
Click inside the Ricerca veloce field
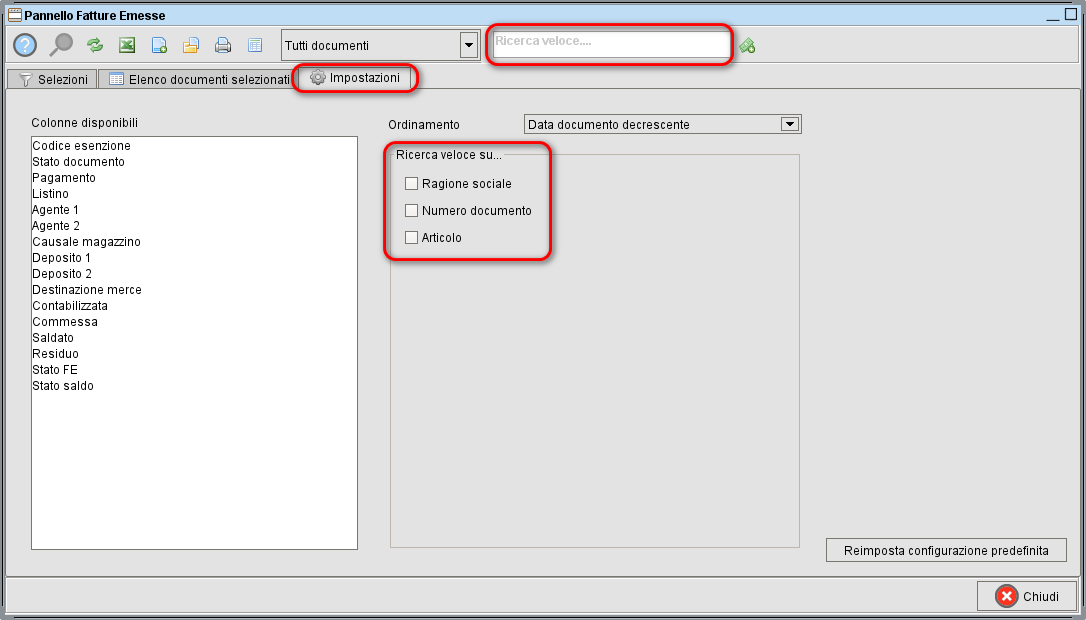609,44
